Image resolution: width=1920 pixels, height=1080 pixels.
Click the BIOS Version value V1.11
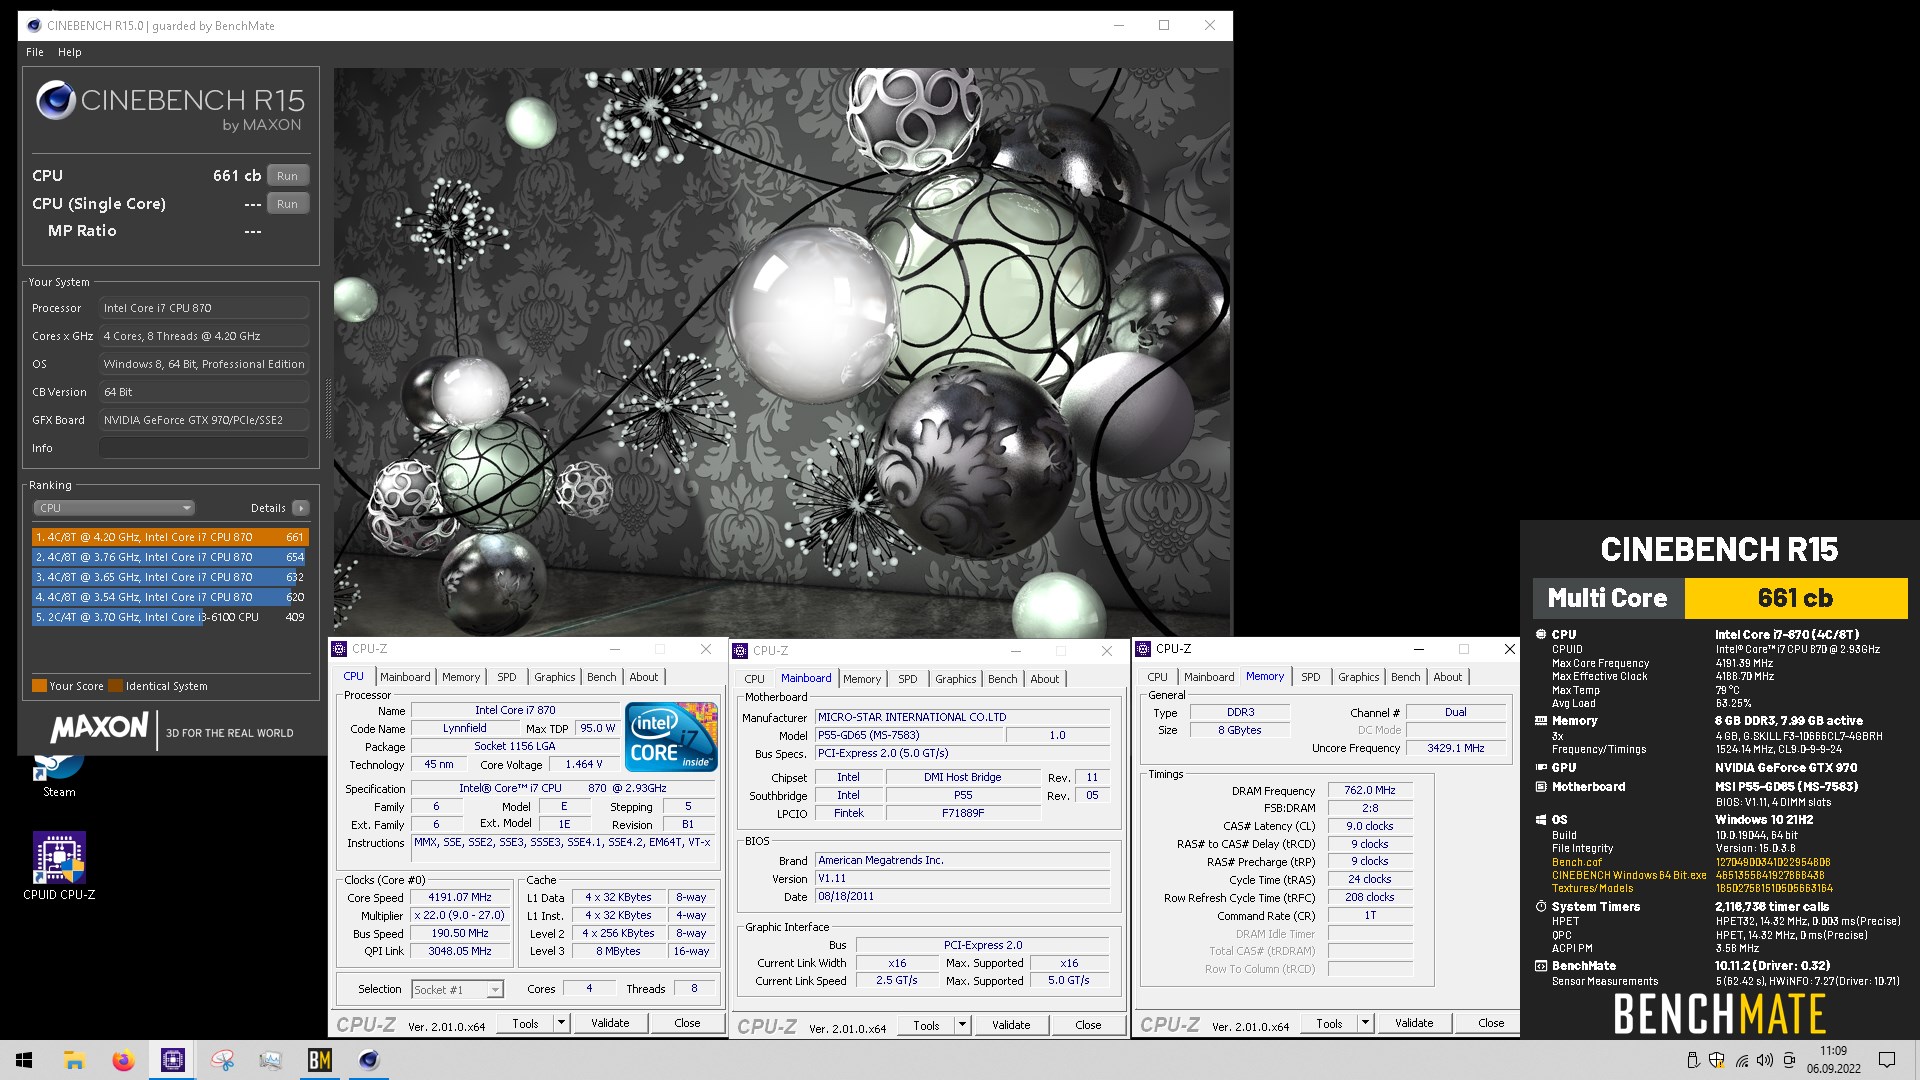click(x=962, y=878)
